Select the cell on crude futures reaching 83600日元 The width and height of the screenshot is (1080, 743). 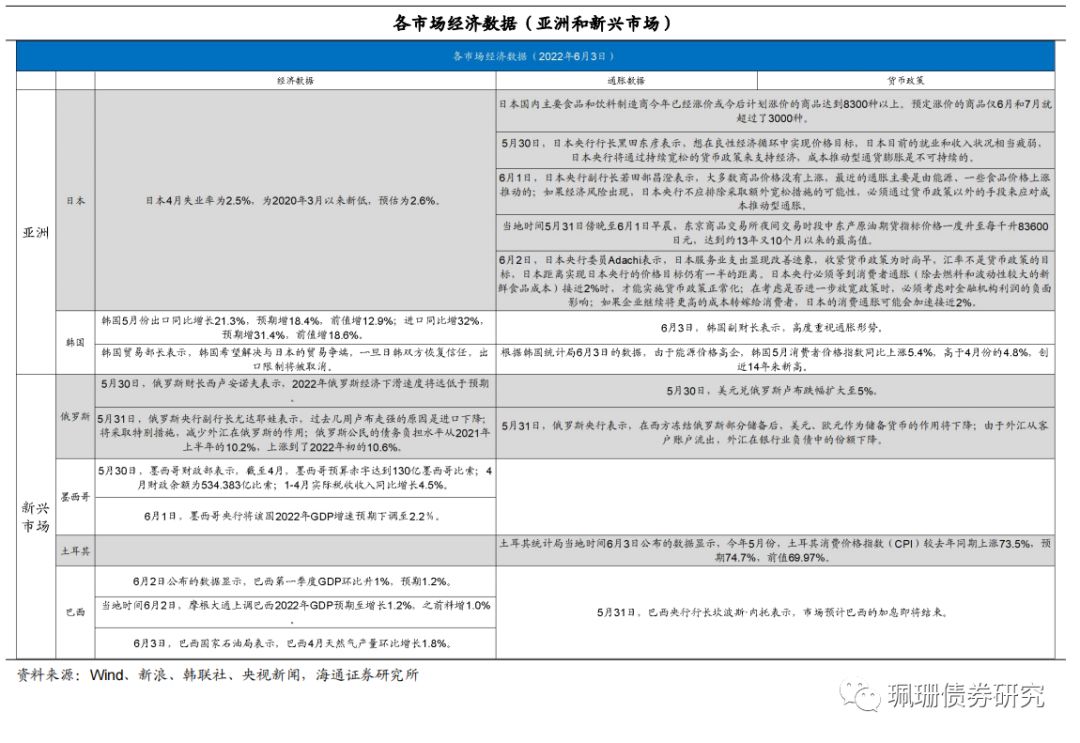click(776, 233)
